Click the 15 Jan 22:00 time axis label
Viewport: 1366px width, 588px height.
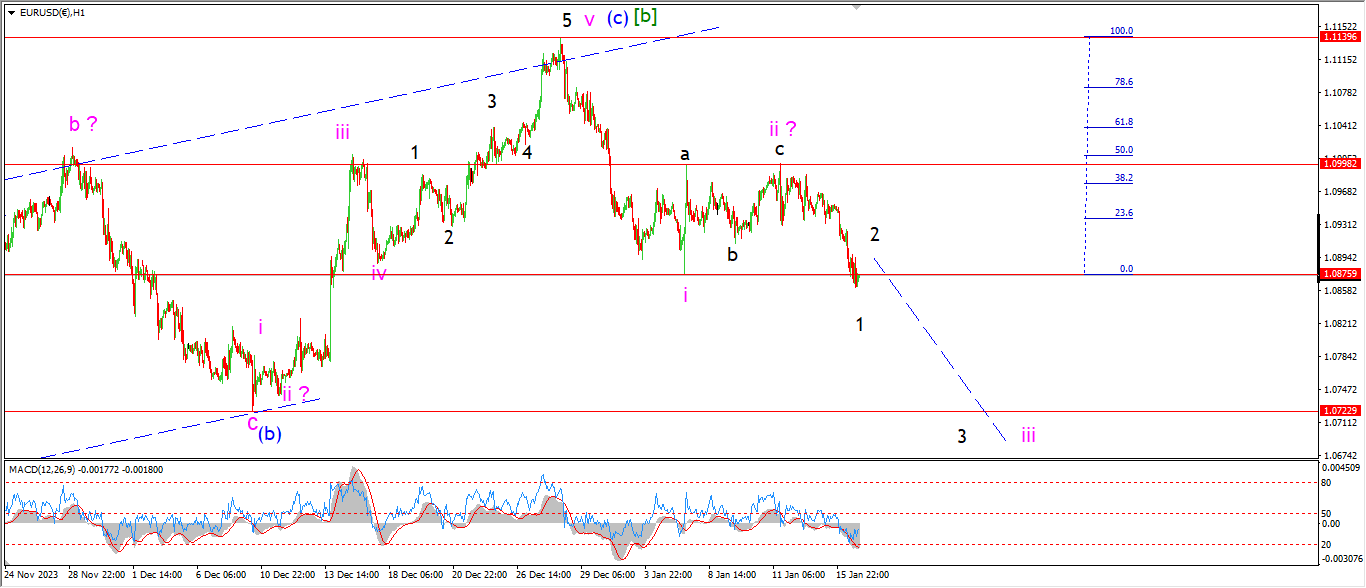[862, 575]
